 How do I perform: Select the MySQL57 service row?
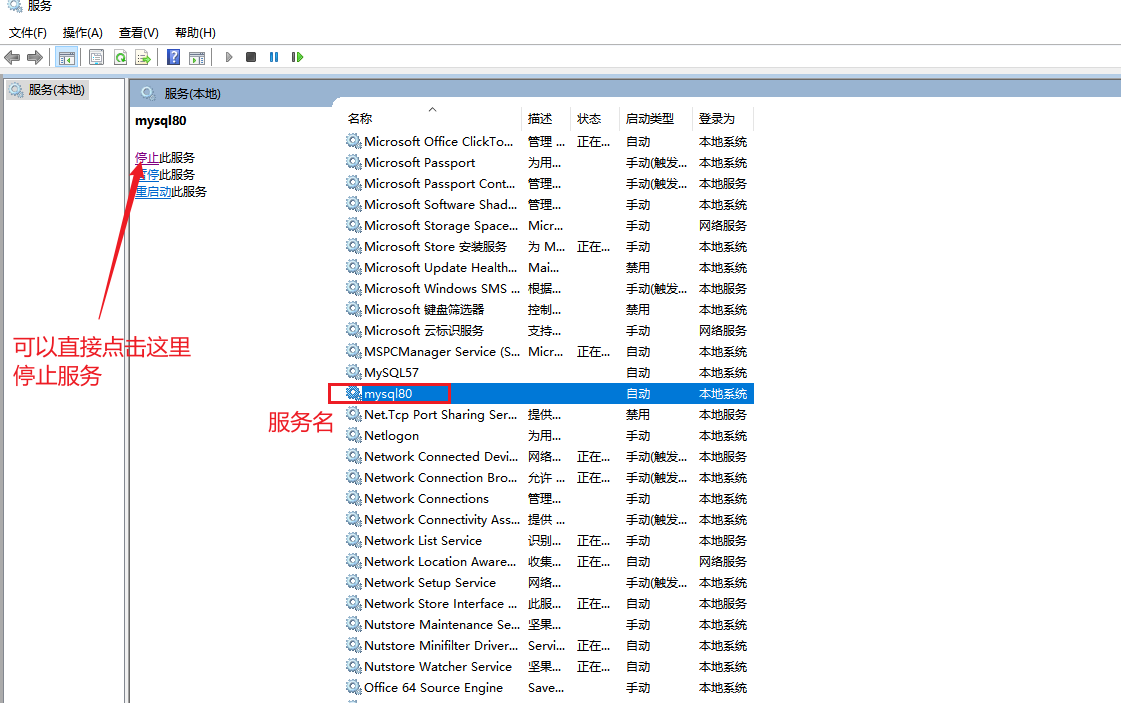[391, 373]
